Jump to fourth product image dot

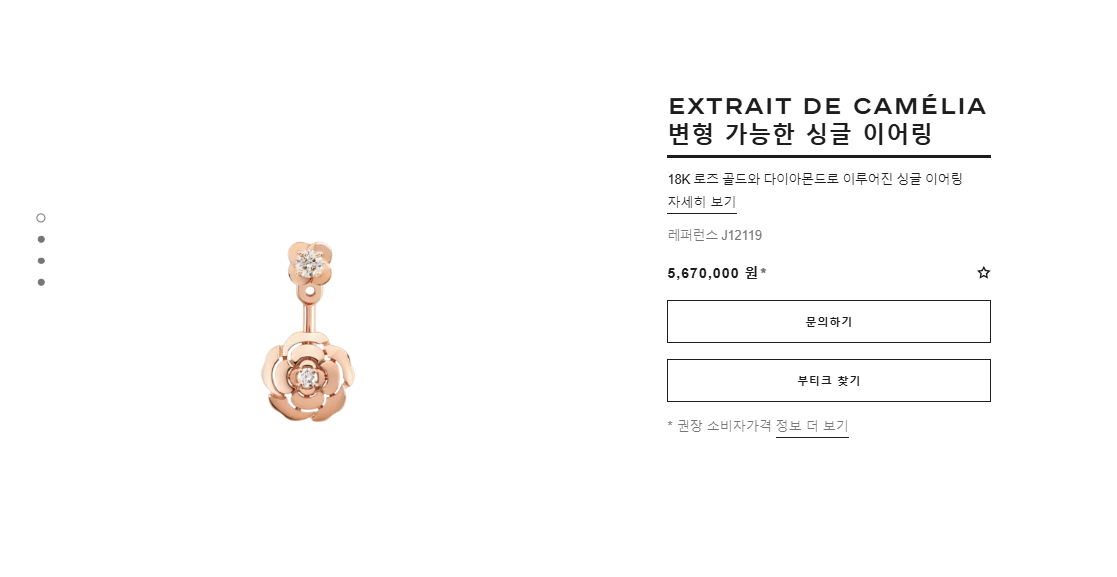click(x=41, y=282)
